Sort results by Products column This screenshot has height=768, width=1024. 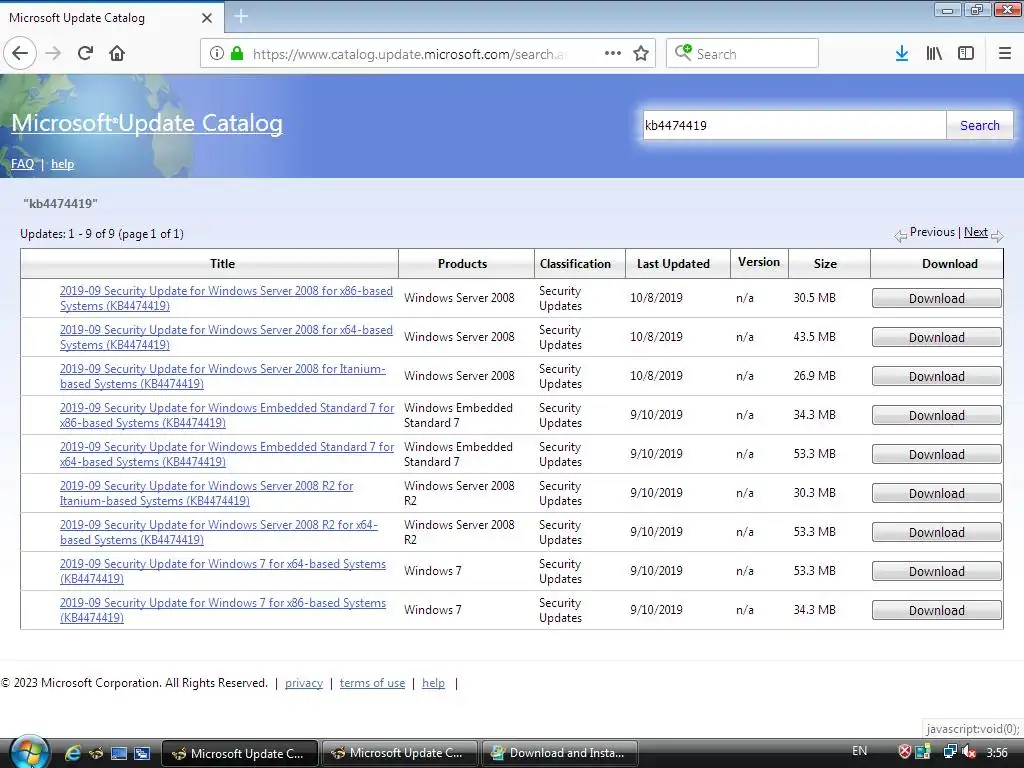click(462, 264)
